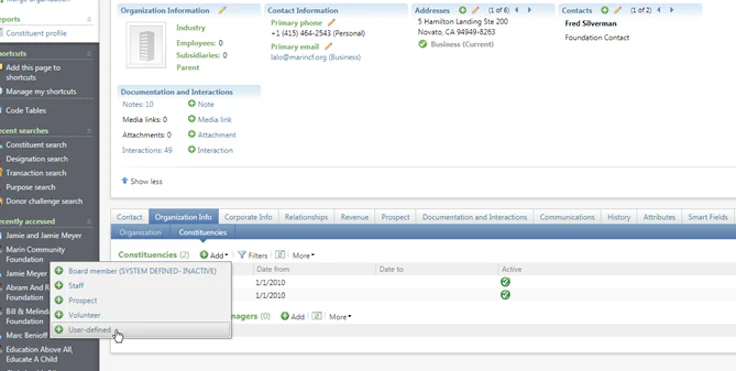Open Code Tables shortcut in sidebar

coord(26,110)
